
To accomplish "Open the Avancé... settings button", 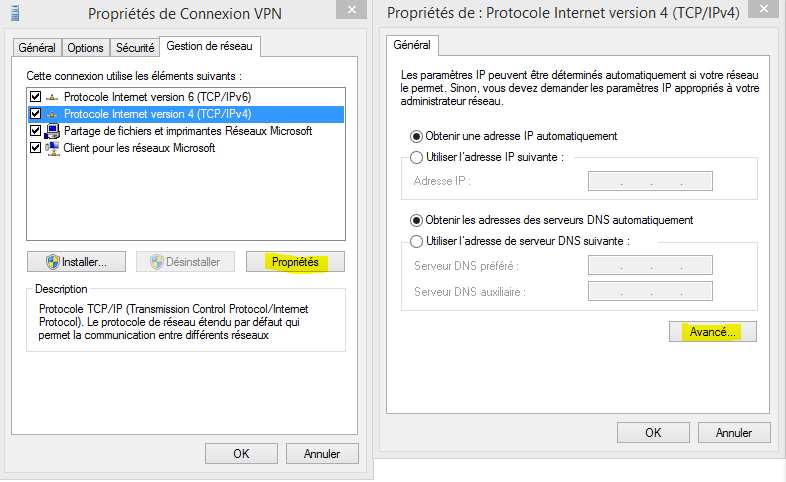I will pos(712,332).
